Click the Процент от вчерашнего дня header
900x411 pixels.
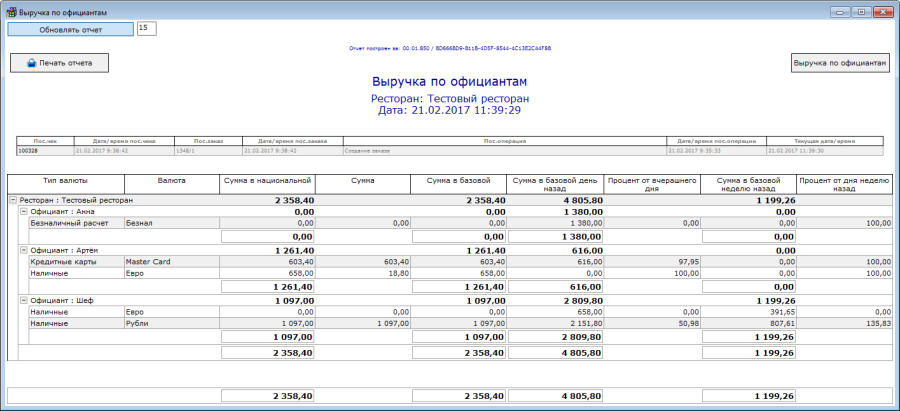650,183
